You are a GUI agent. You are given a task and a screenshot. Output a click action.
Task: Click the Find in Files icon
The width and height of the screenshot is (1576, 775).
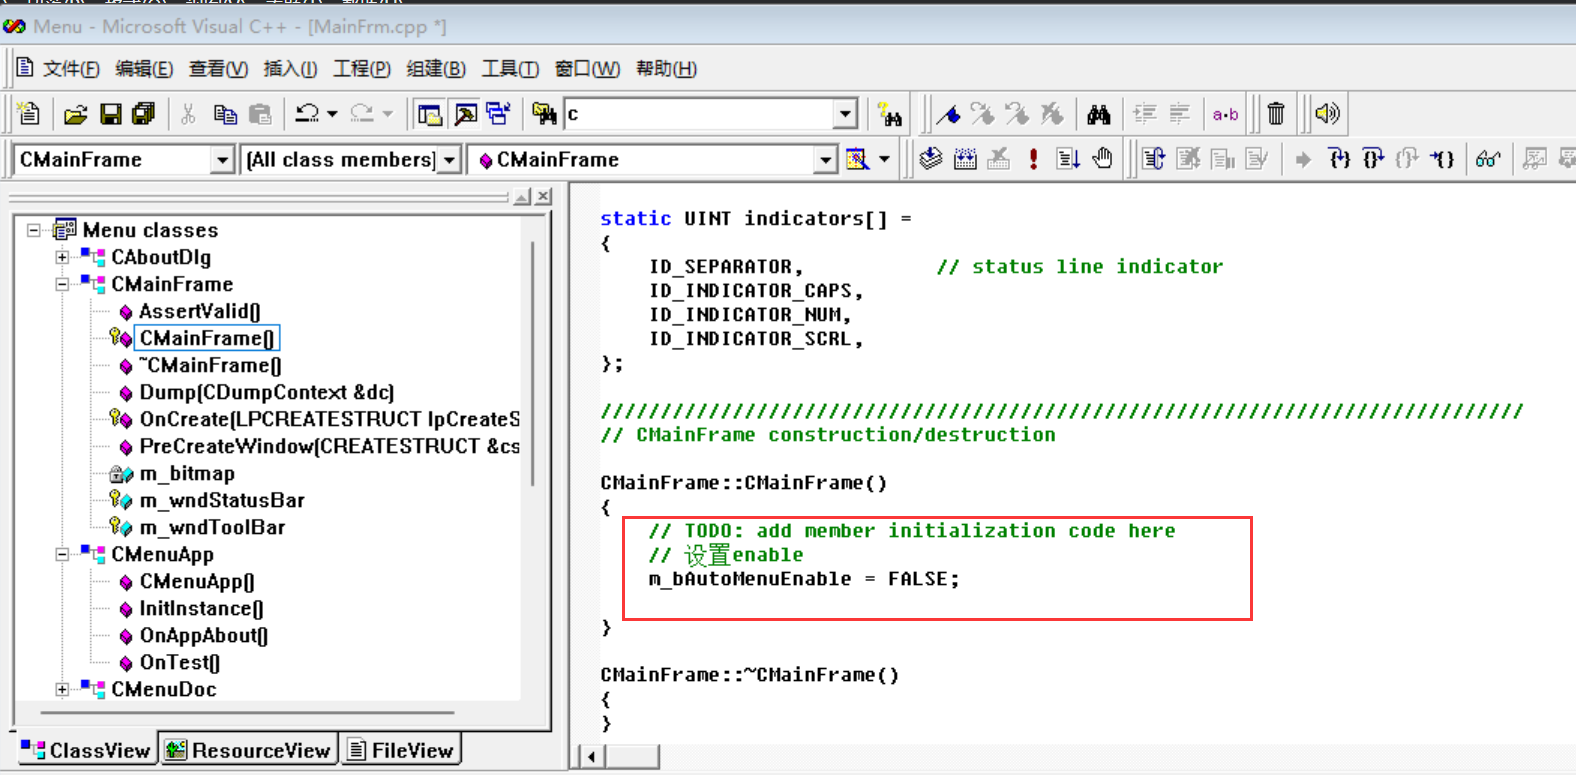click(x=544, y=114)
